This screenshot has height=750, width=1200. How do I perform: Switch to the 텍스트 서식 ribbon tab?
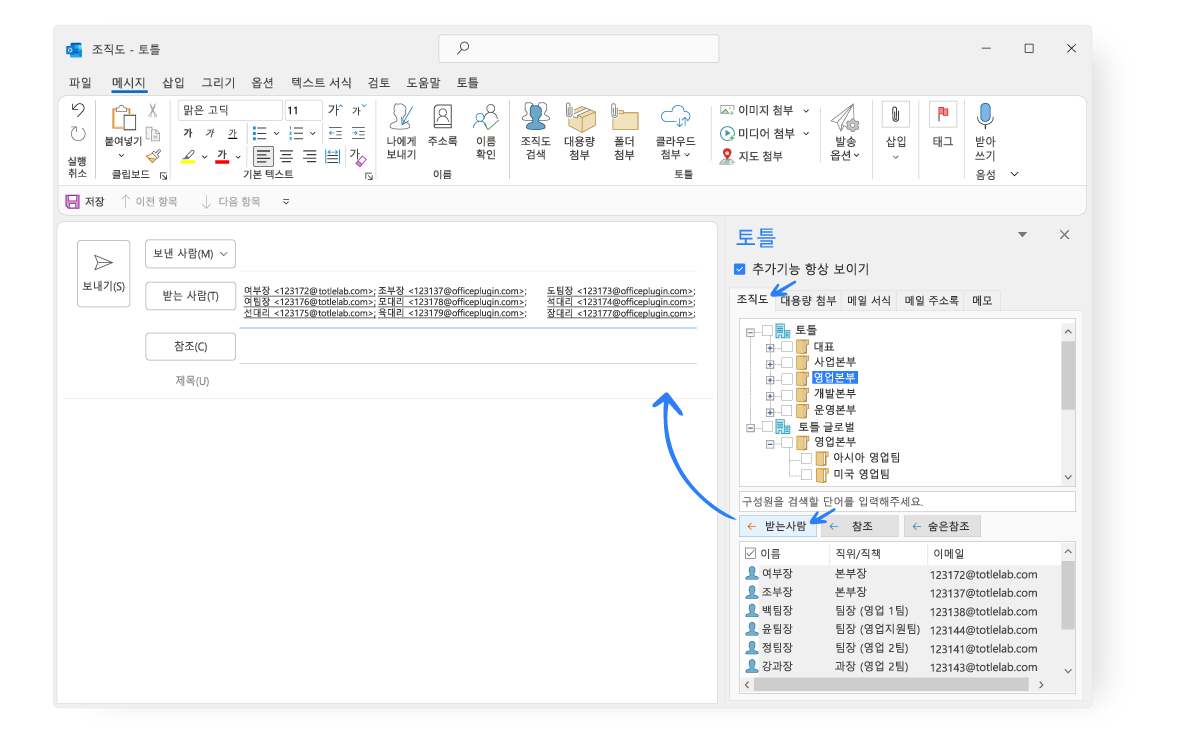[x=321, y=83]
